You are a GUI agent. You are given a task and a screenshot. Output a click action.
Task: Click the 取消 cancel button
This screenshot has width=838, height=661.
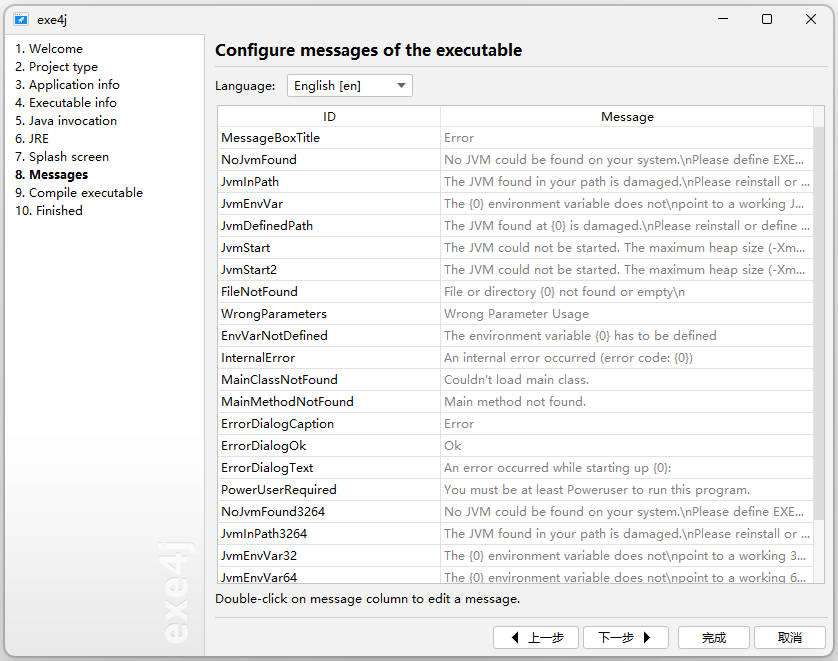pos(790,637)
